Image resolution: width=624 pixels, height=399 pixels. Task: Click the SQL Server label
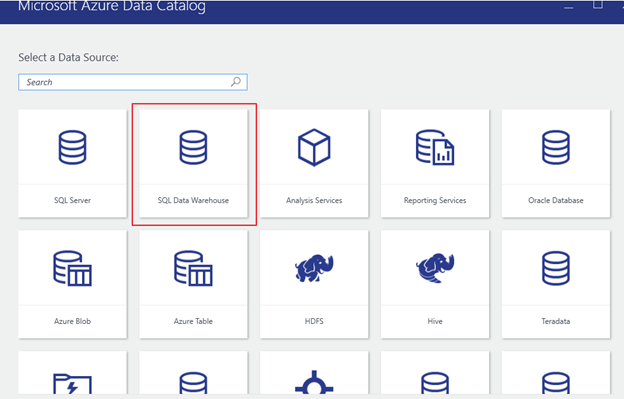coord(72,200)
